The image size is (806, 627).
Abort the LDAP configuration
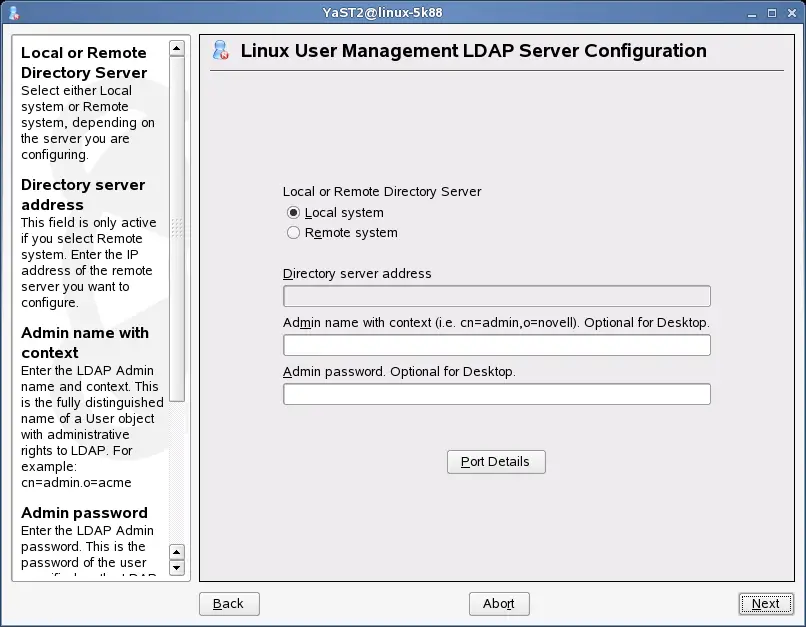499,604
